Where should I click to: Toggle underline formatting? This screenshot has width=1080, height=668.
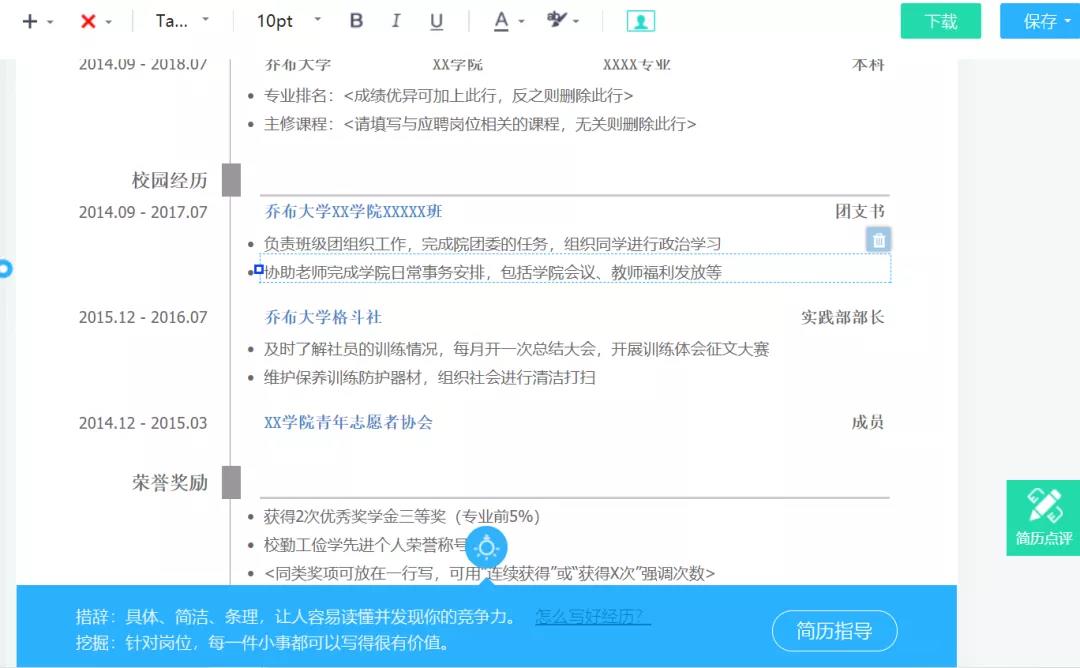436,21
